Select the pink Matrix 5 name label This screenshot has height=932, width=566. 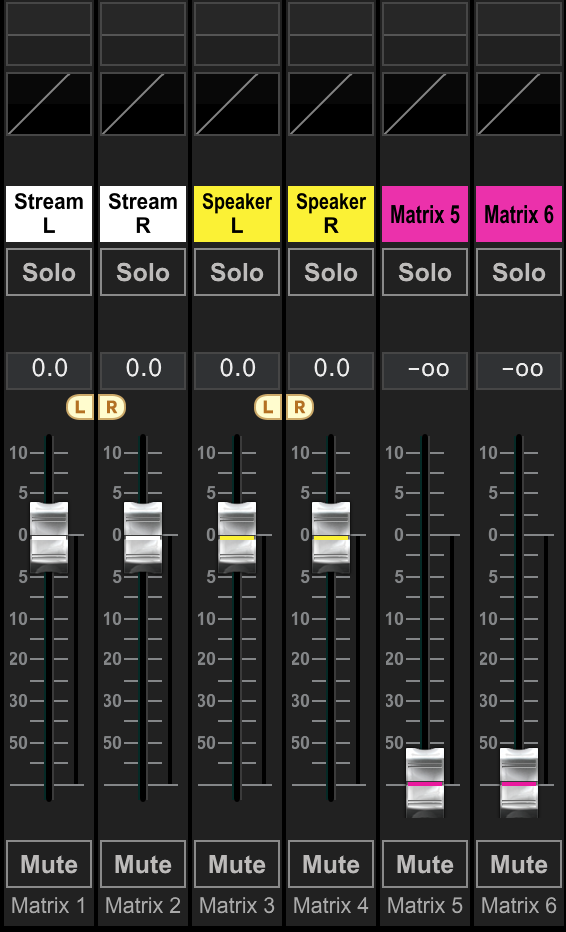pos(424,214)
